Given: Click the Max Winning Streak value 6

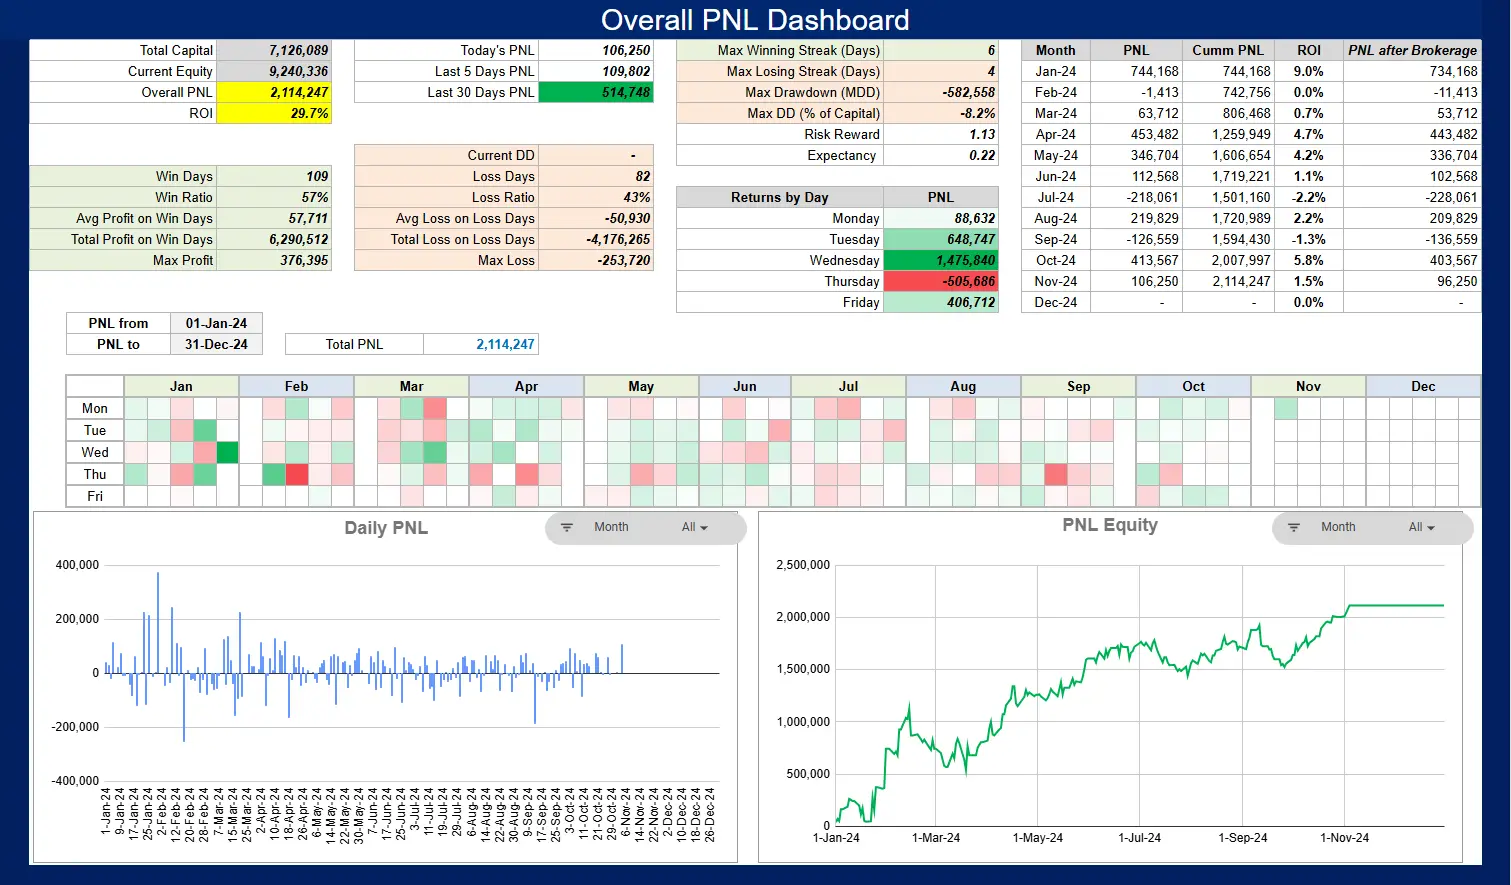Looking at the screenshot, I should (x=940, y=50).
